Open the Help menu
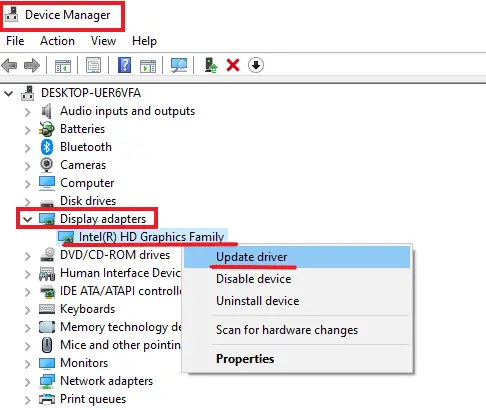486x410 pixels. pos(144,41)
